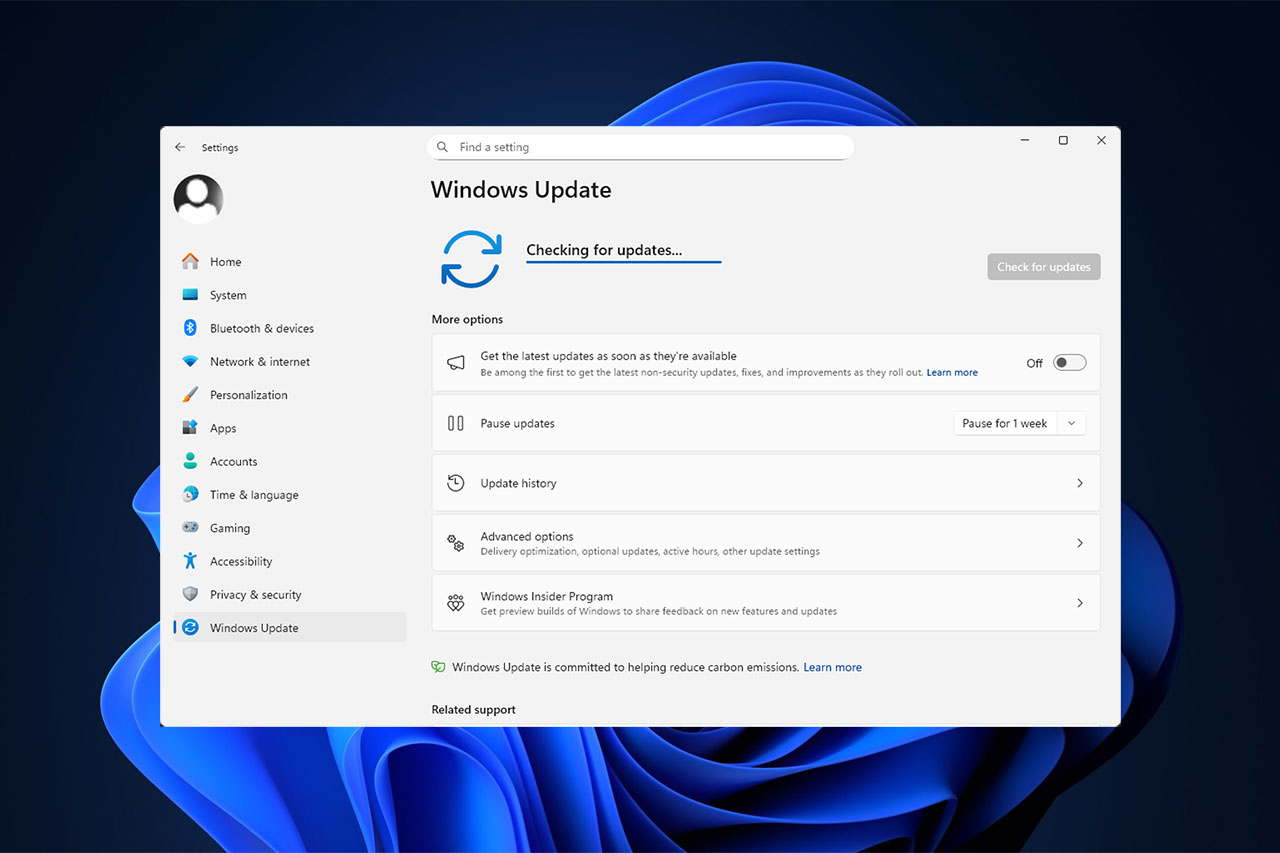This screenshot has height=853, width=1280.
Task: Click the Privacy & security shield icon
Action: point(190,594)
